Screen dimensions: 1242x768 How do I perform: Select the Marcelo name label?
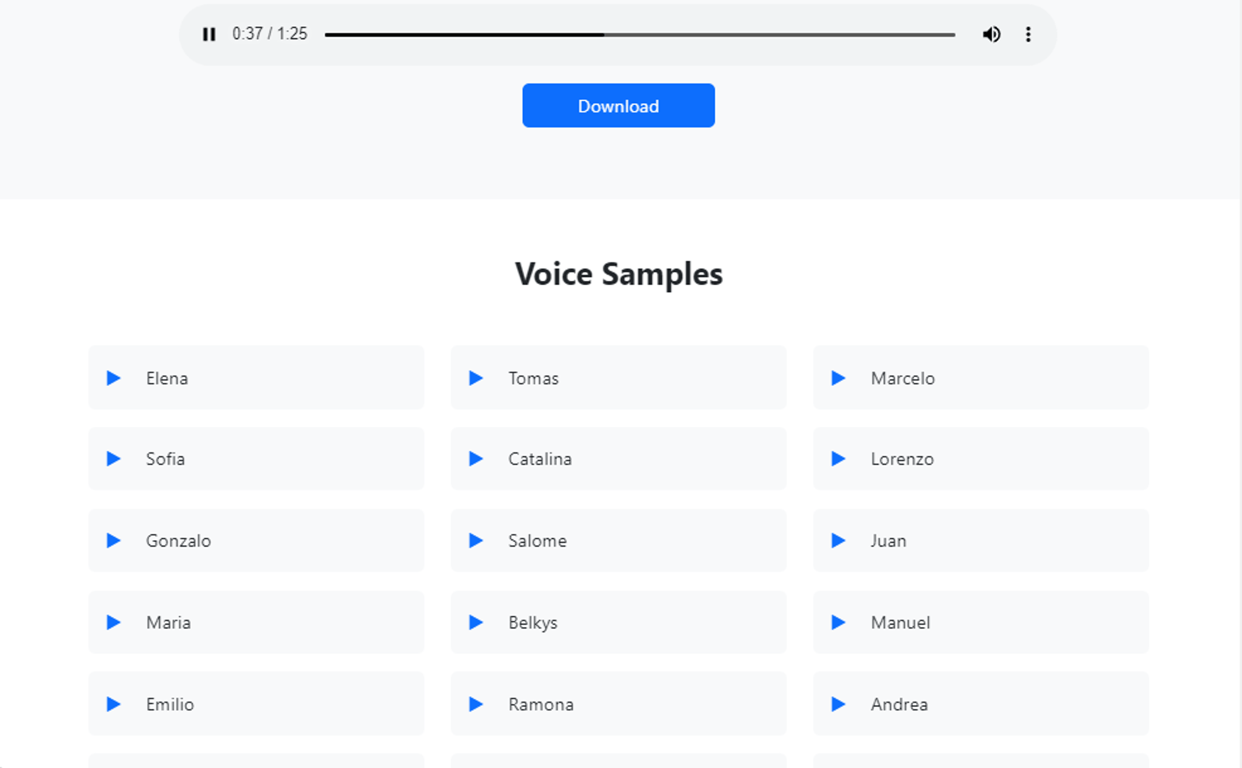pos(903,378)
